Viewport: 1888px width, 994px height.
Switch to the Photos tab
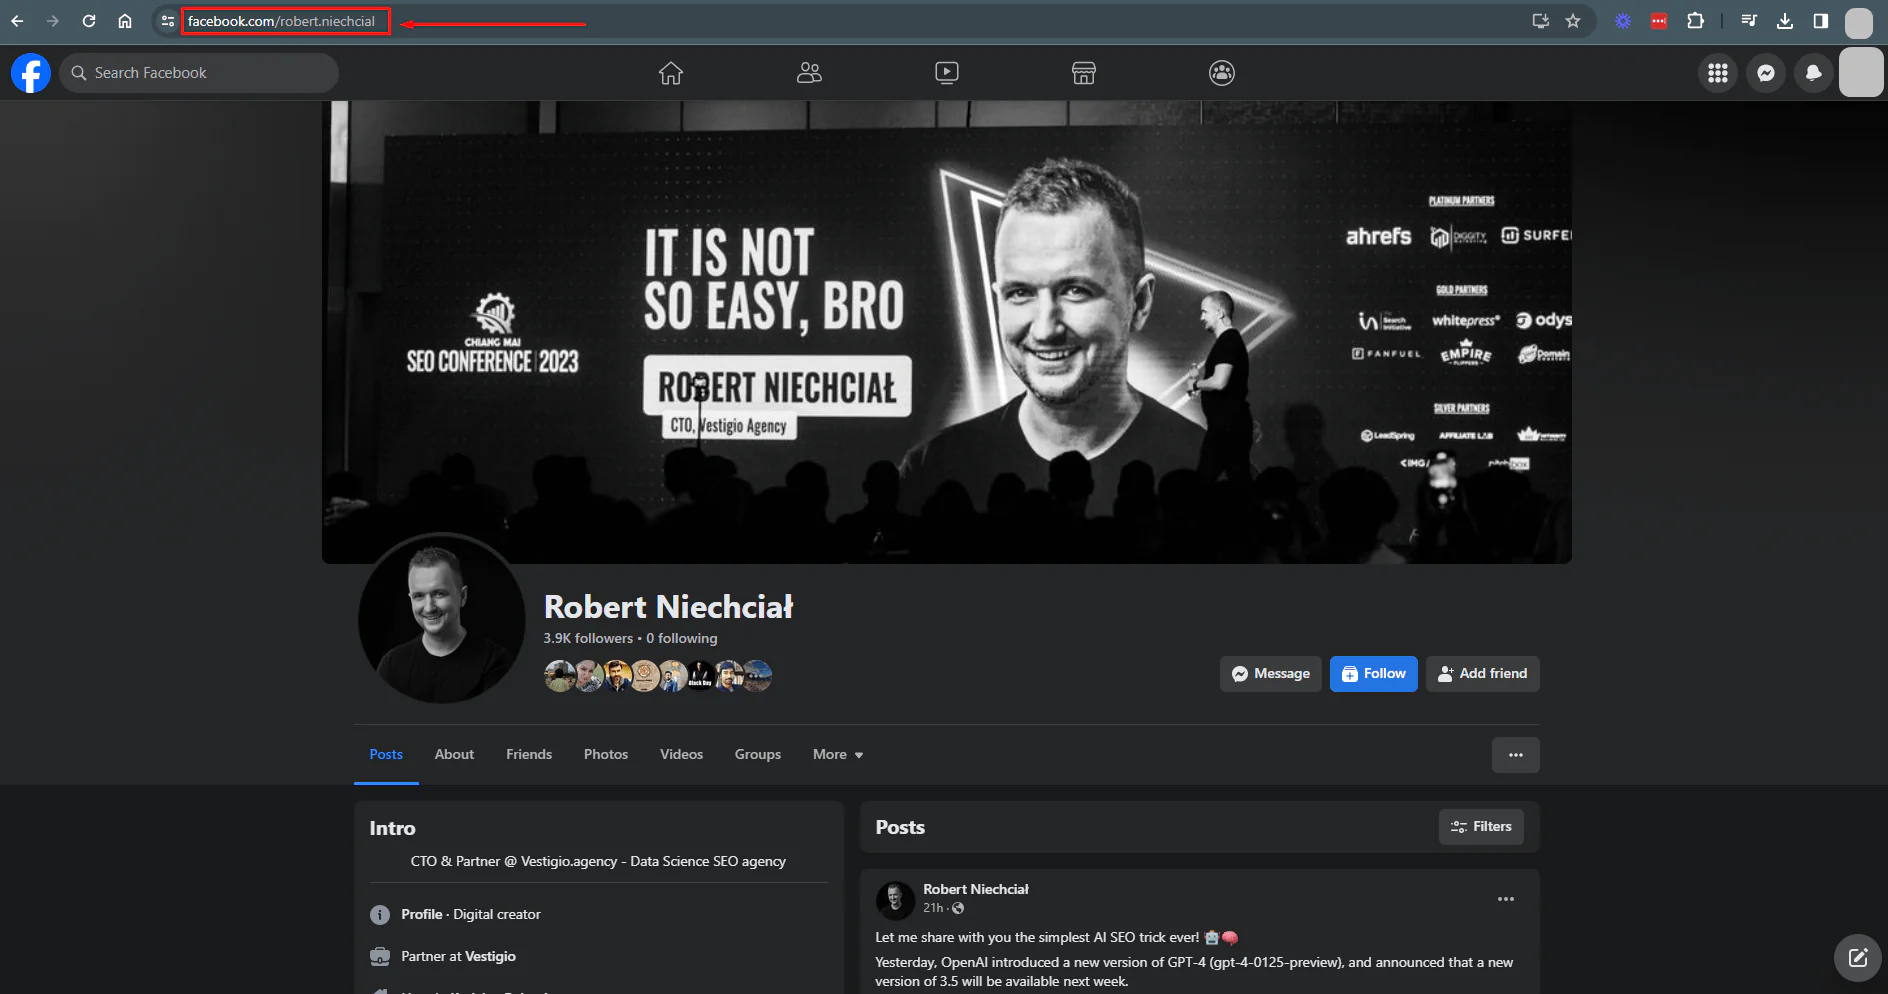[606, 755]
